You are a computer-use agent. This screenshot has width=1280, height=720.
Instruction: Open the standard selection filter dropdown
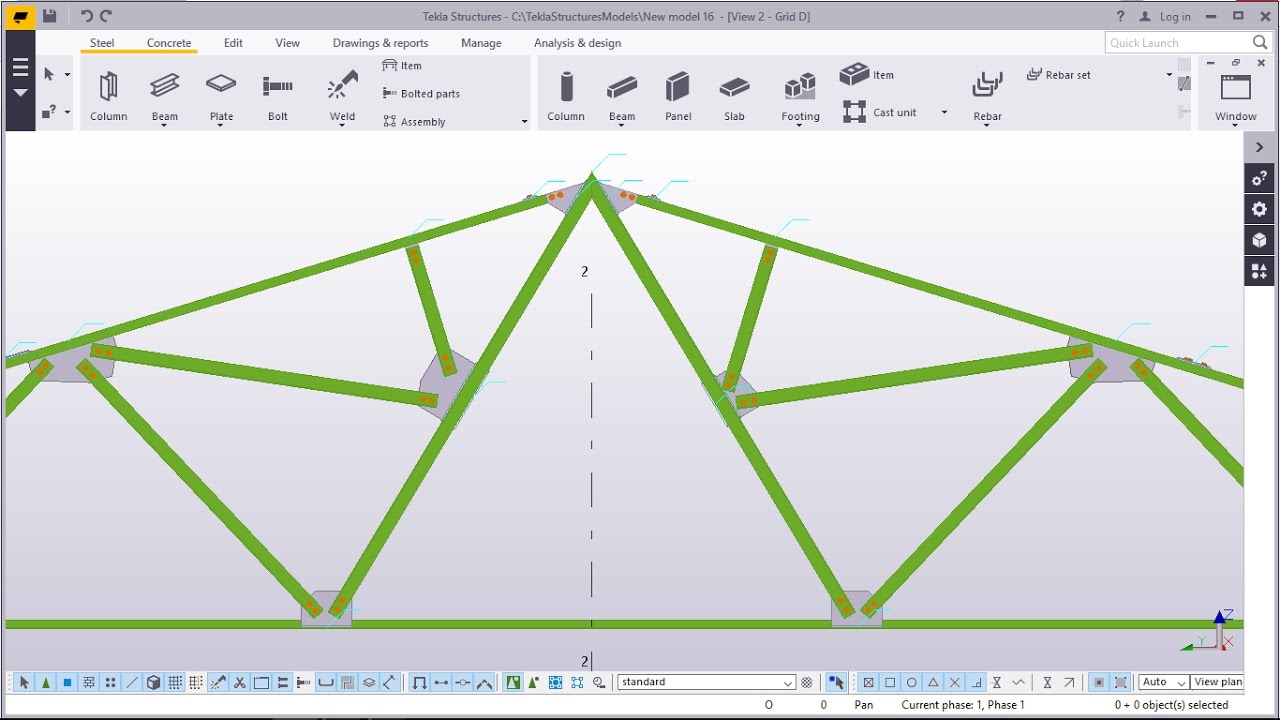pos(706,682)
